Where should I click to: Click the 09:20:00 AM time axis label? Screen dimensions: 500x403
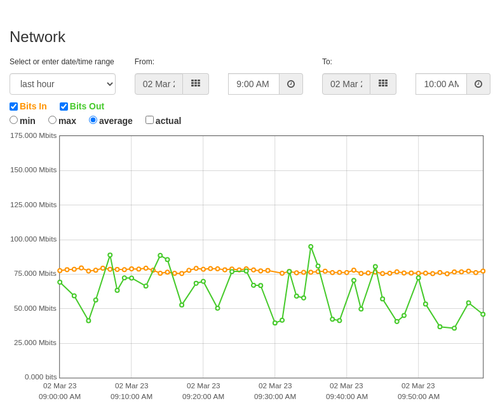pyautogui.click(x=203, y=397)
